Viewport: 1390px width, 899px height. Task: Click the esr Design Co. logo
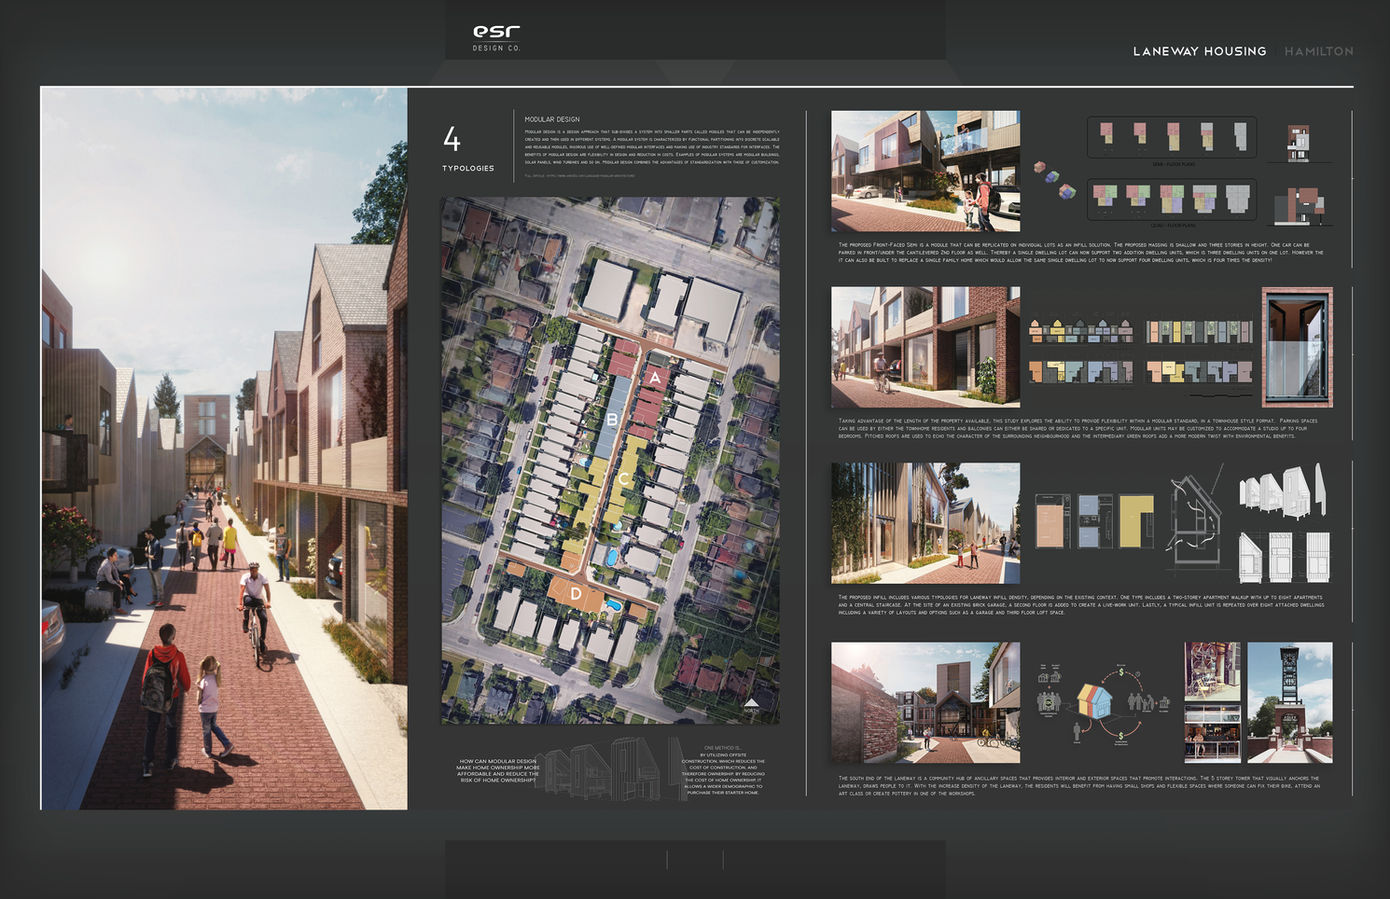click(x=496, y=38)
